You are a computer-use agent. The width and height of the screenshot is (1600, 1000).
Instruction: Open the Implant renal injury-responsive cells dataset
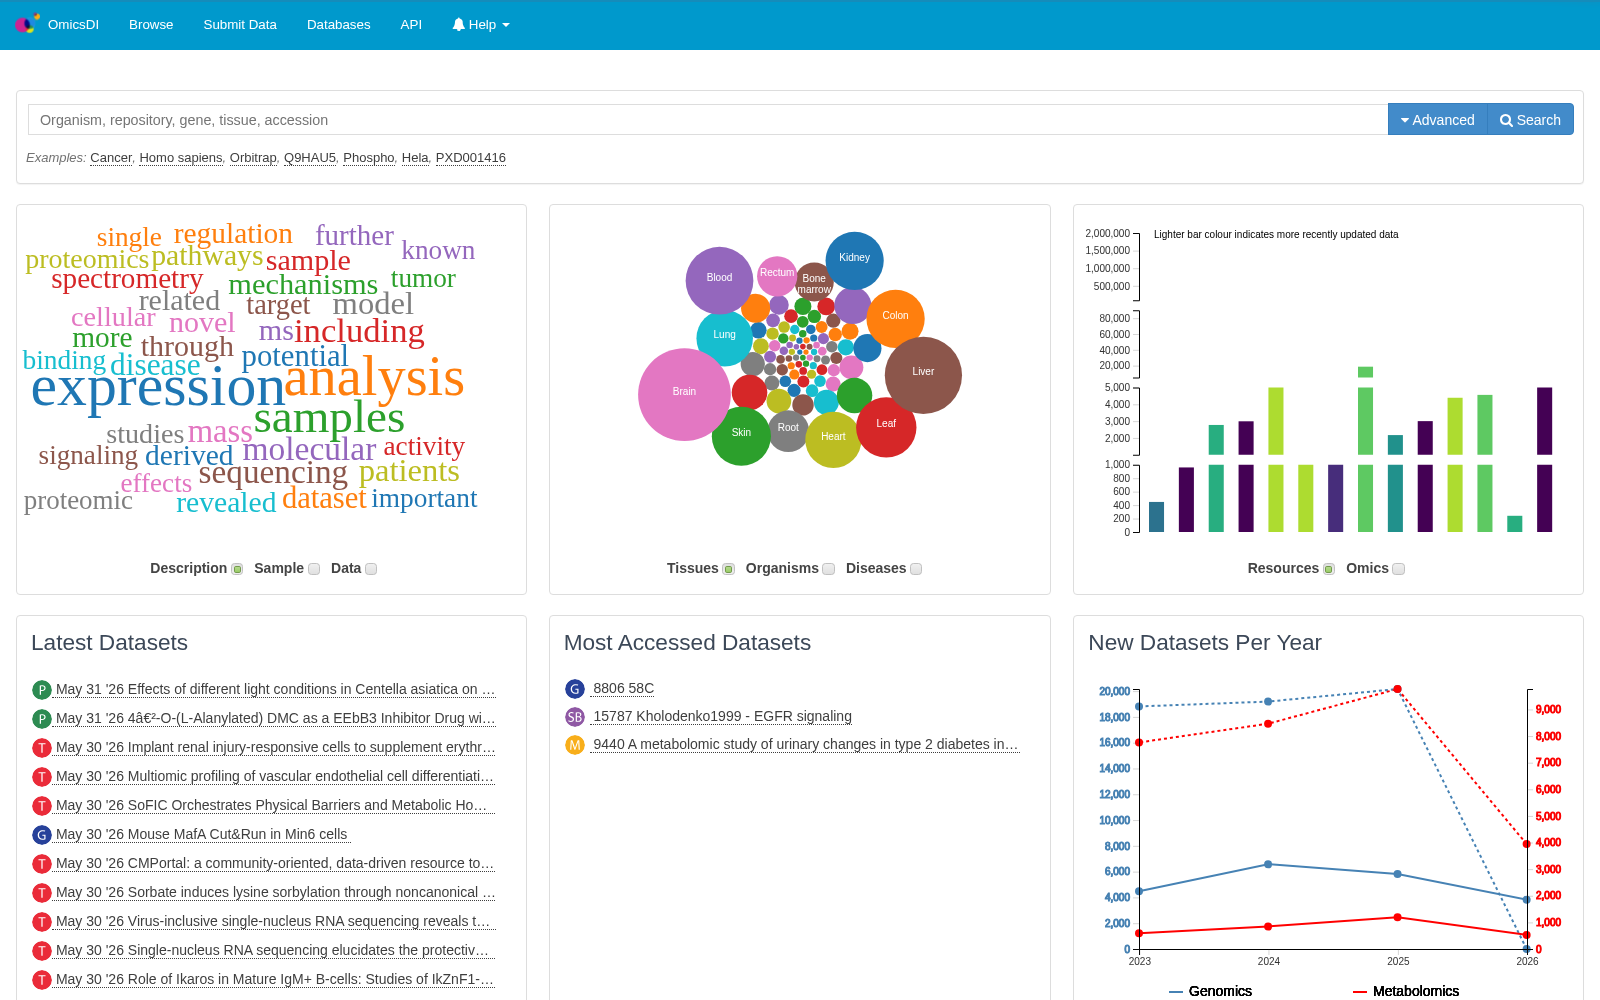pyautogui.click(x=275, y=747)
